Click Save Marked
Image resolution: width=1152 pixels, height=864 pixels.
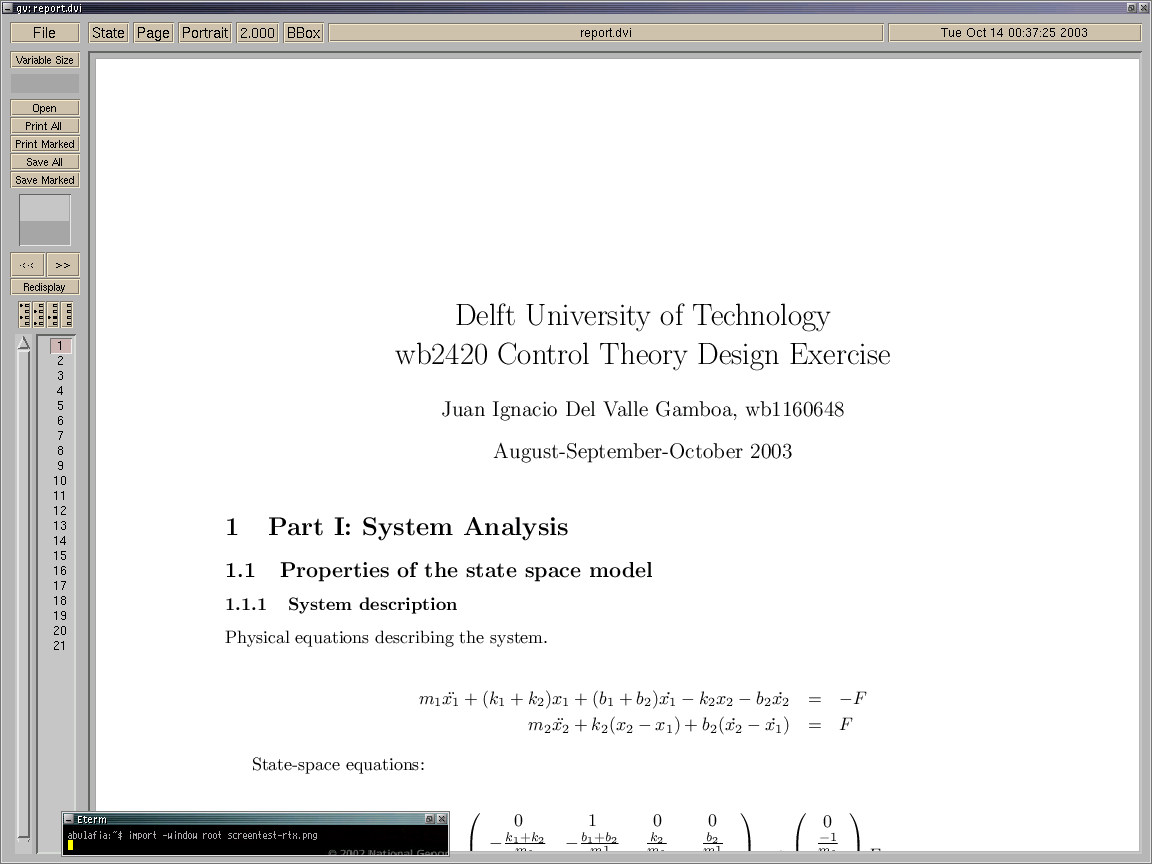click(x=45, y=180)
